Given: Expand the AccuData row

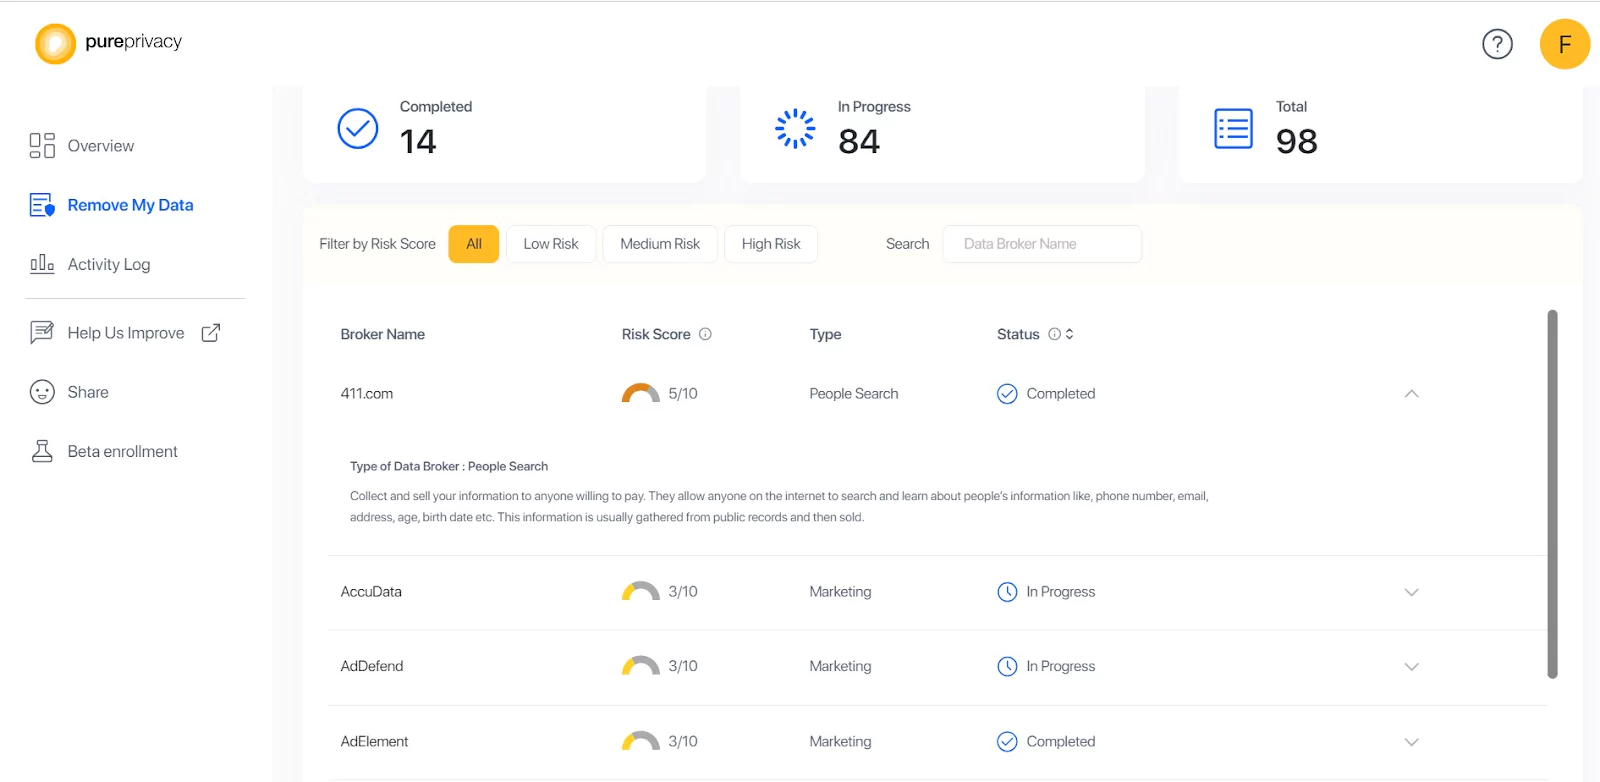Looking at the screenshot, I should (x=1411, y=592).
